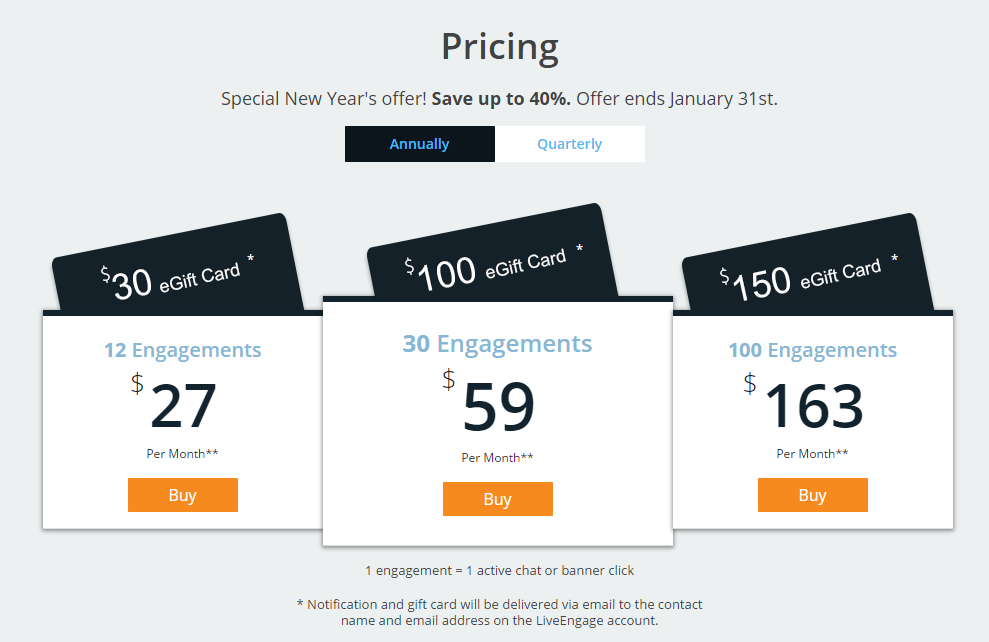Click the $150 eGift Card image
Image resolution: width=989 pixels, height=642 pixels.
point(807,265)
